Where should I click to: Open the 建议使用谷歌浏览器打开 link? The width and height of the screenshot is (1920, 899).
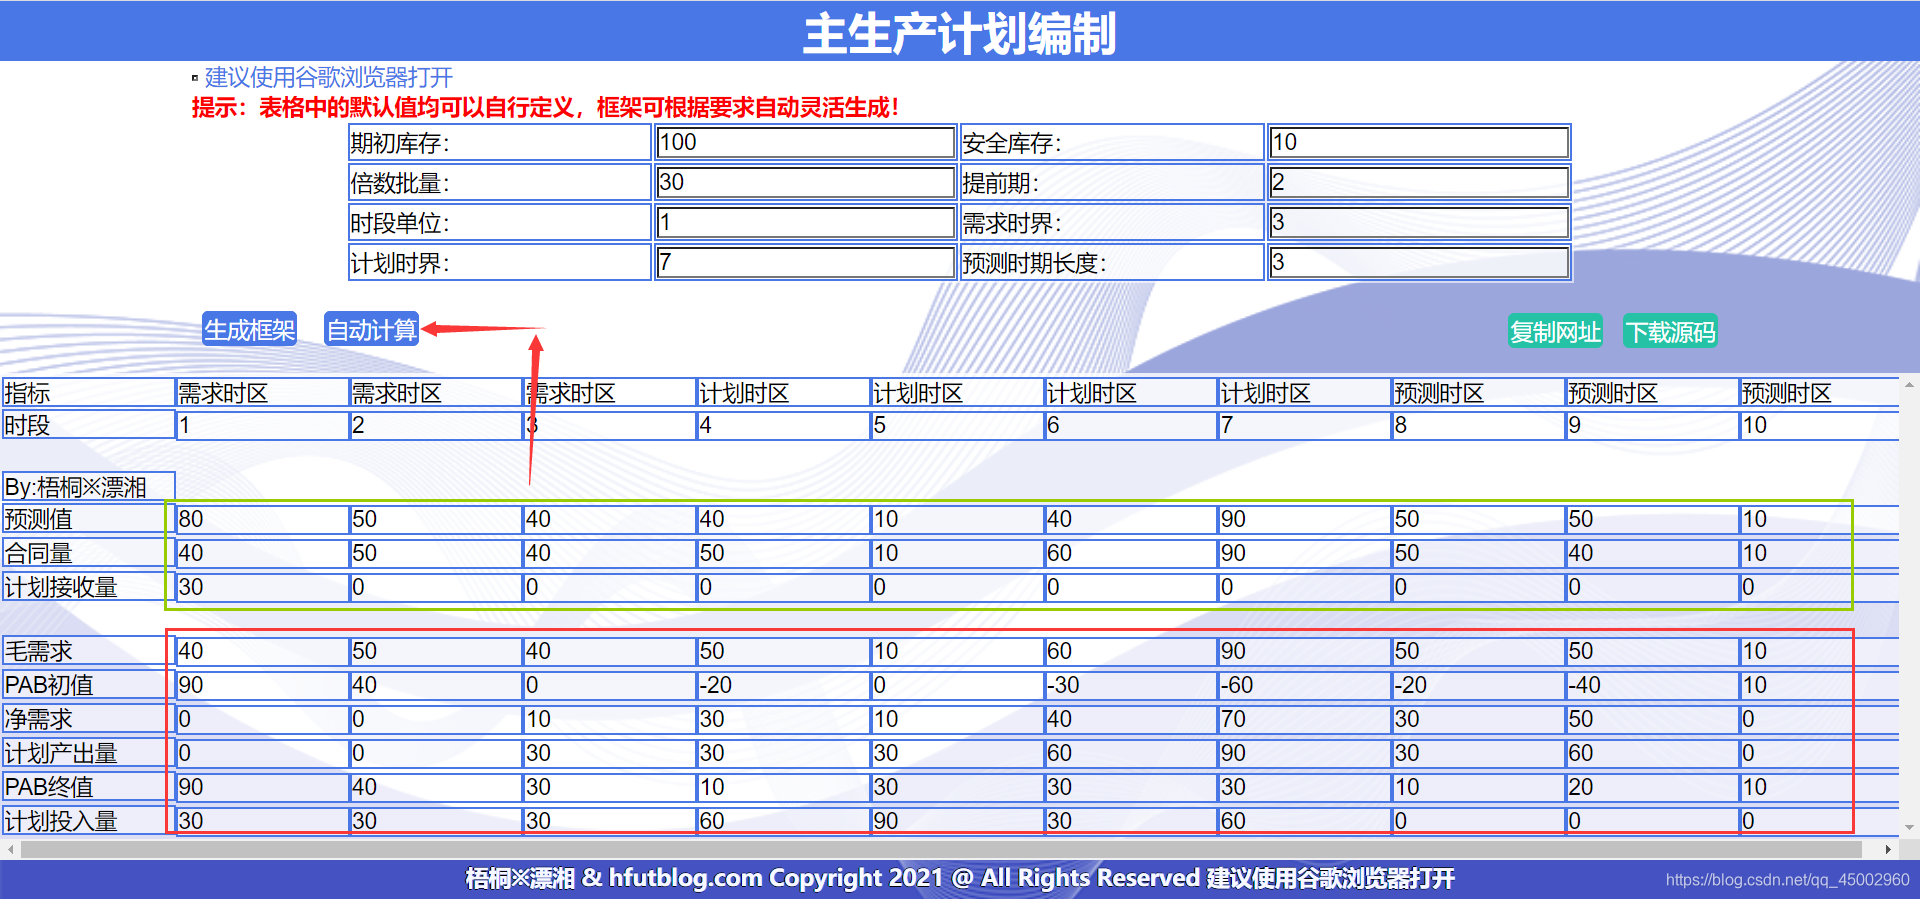tap(329, 77)
